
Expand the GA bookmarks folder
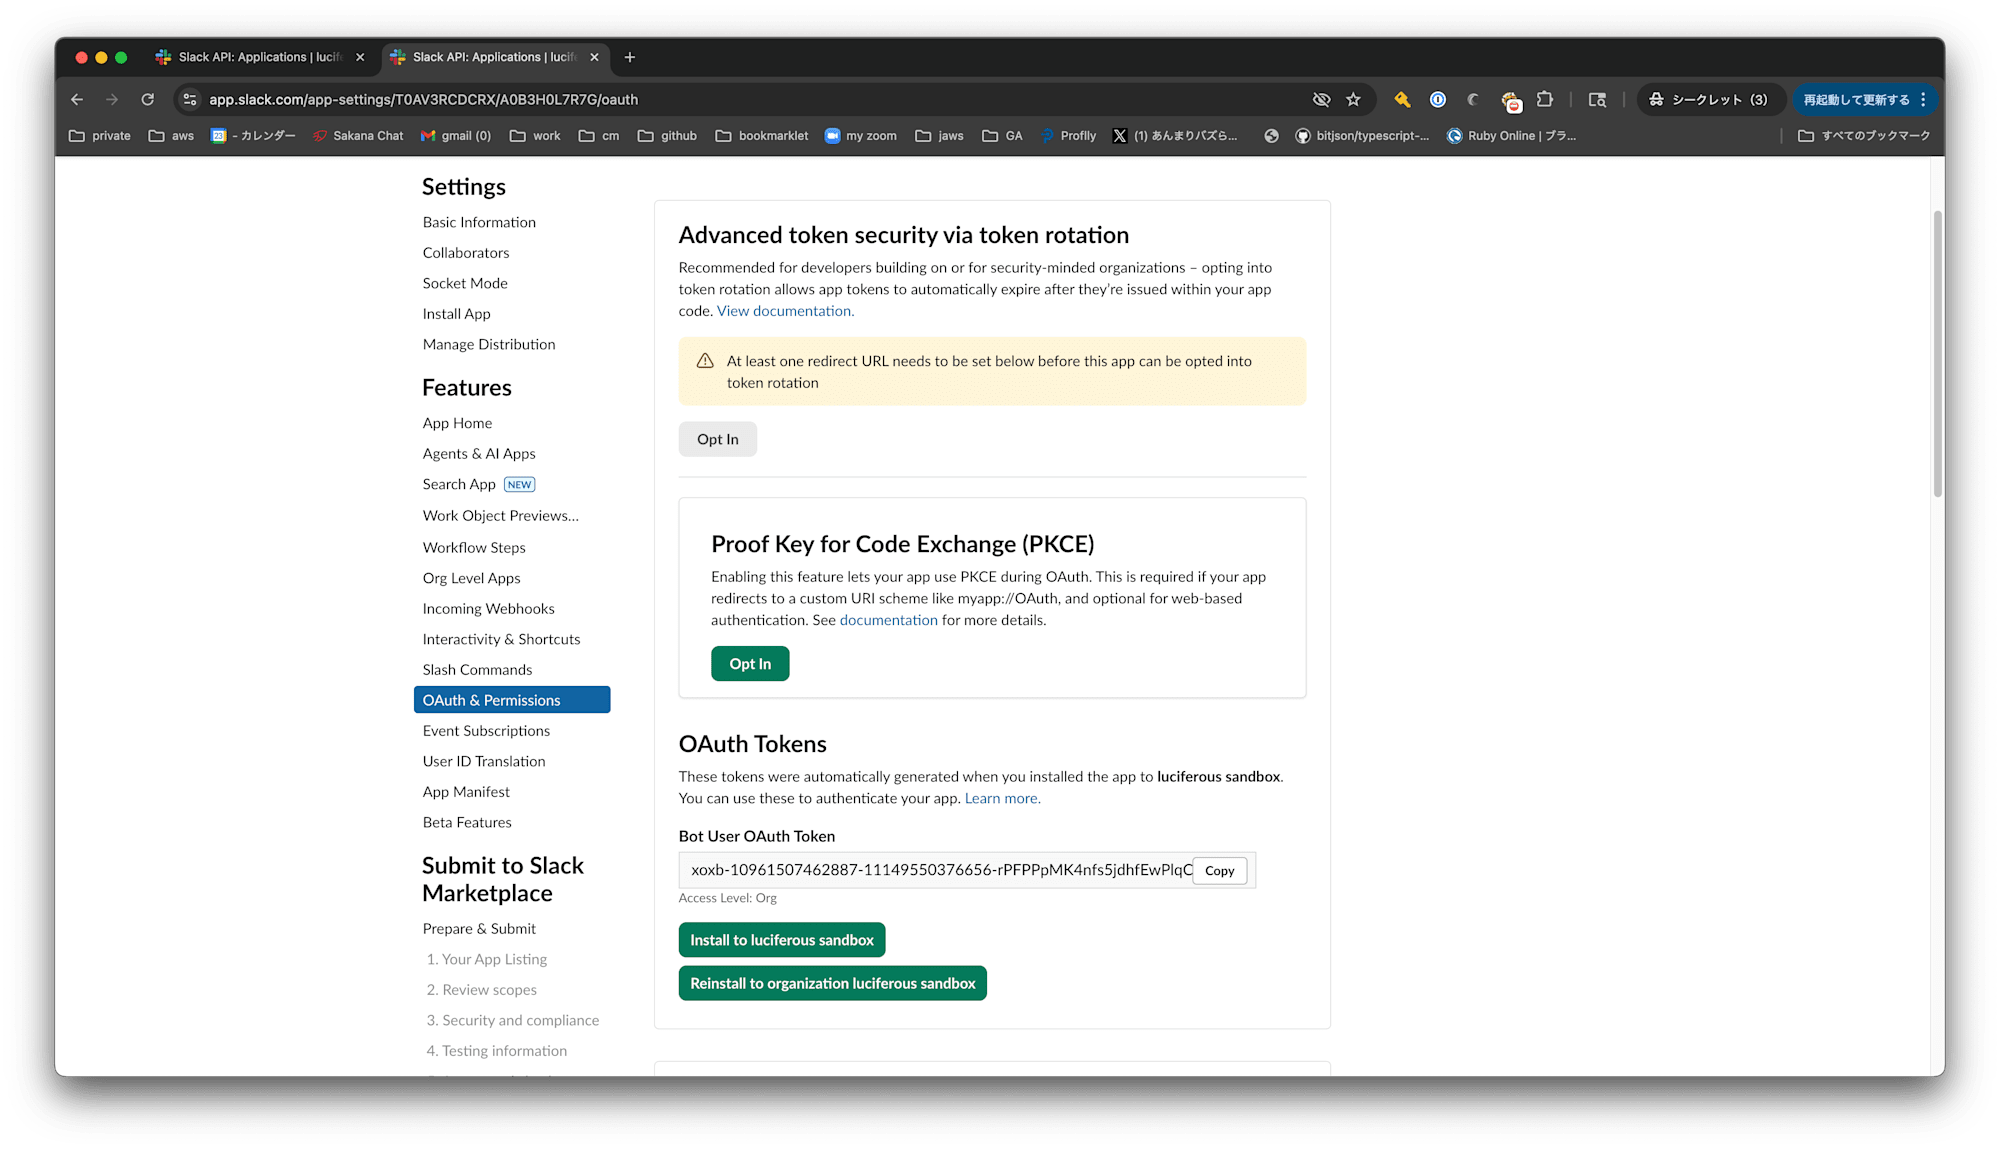coord(1002,136)
